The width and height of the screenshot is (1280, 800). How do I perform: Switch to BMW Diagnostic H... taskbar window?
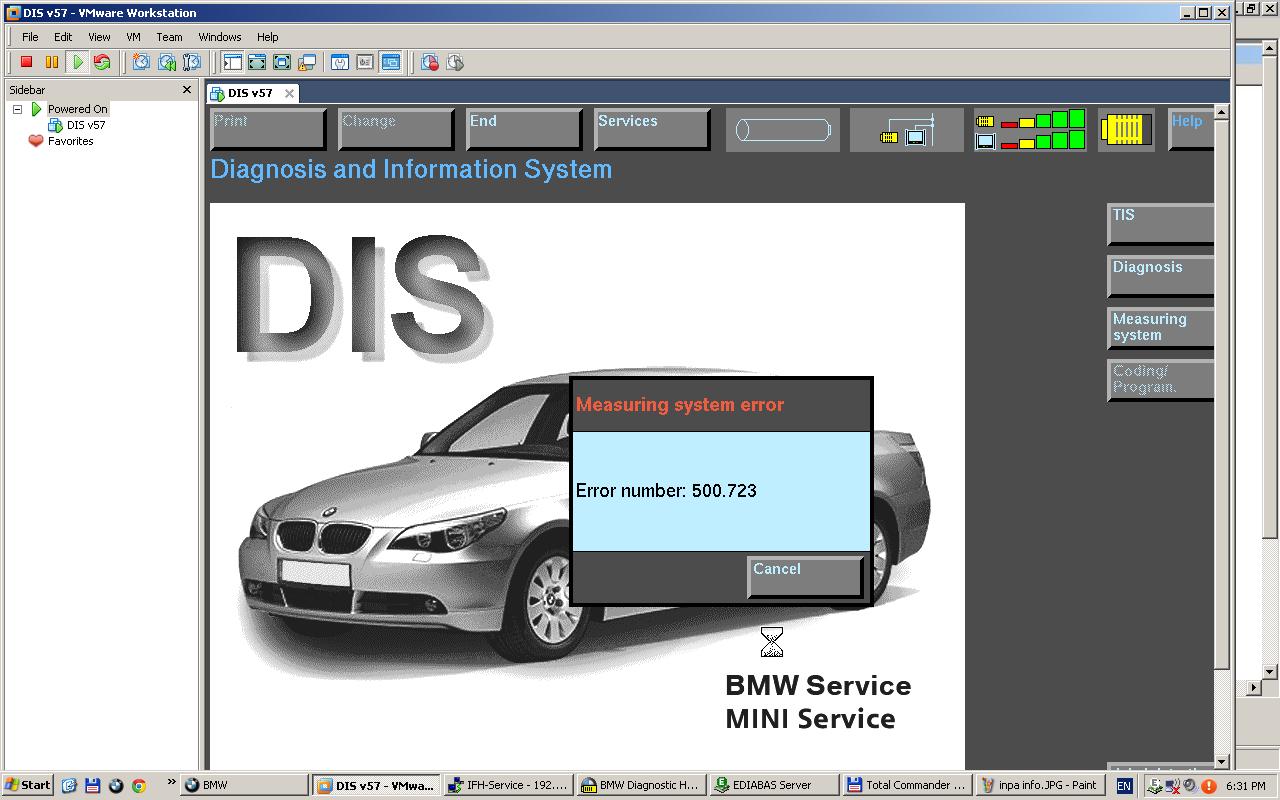[641, 785]
